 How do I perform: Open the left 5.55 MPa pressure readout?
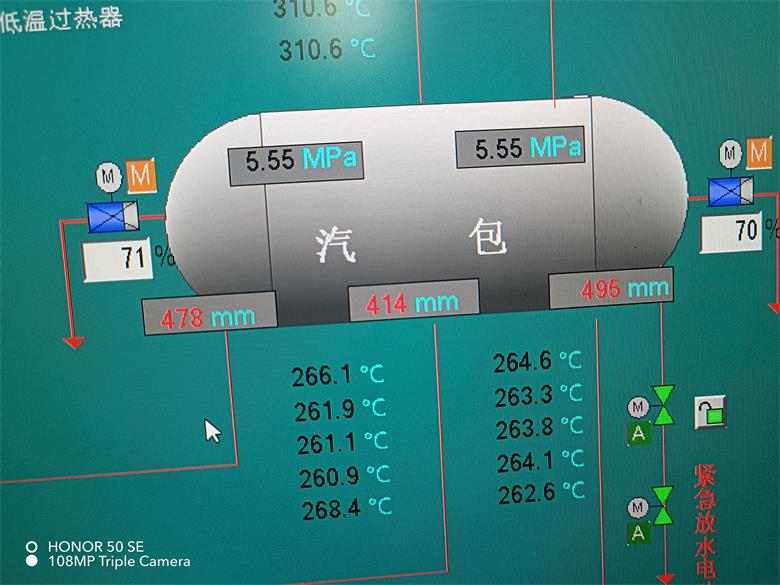click(x=292, y=162)
